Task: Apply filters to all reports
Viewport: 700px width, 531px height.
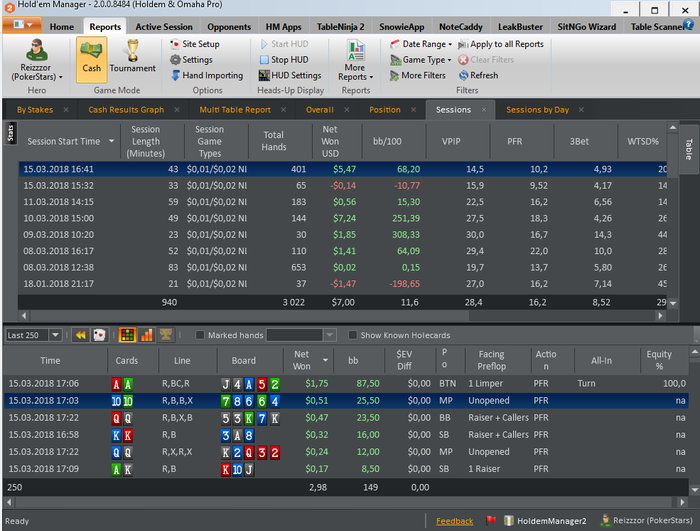Action: tap(501, 44)
